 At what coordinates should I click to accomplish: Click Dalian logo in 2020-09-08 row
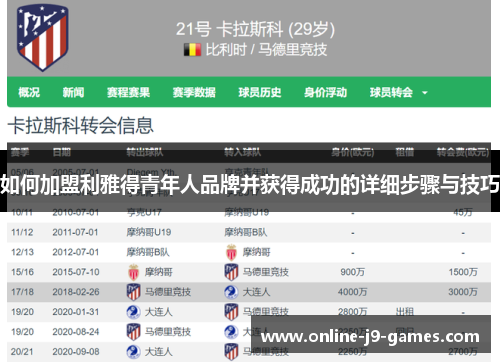click(x=134, y=352)
